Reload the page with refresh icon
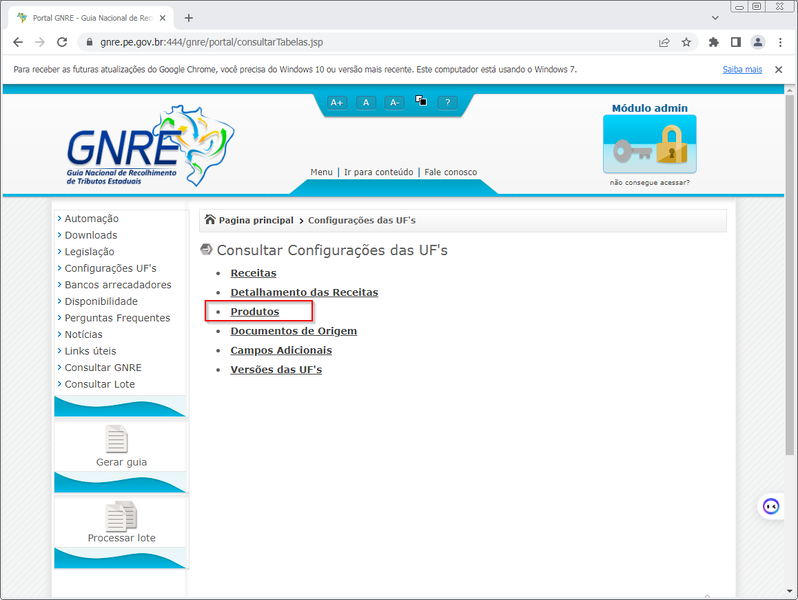The height and width of the screenshot is (600, 798). (62, 42)
